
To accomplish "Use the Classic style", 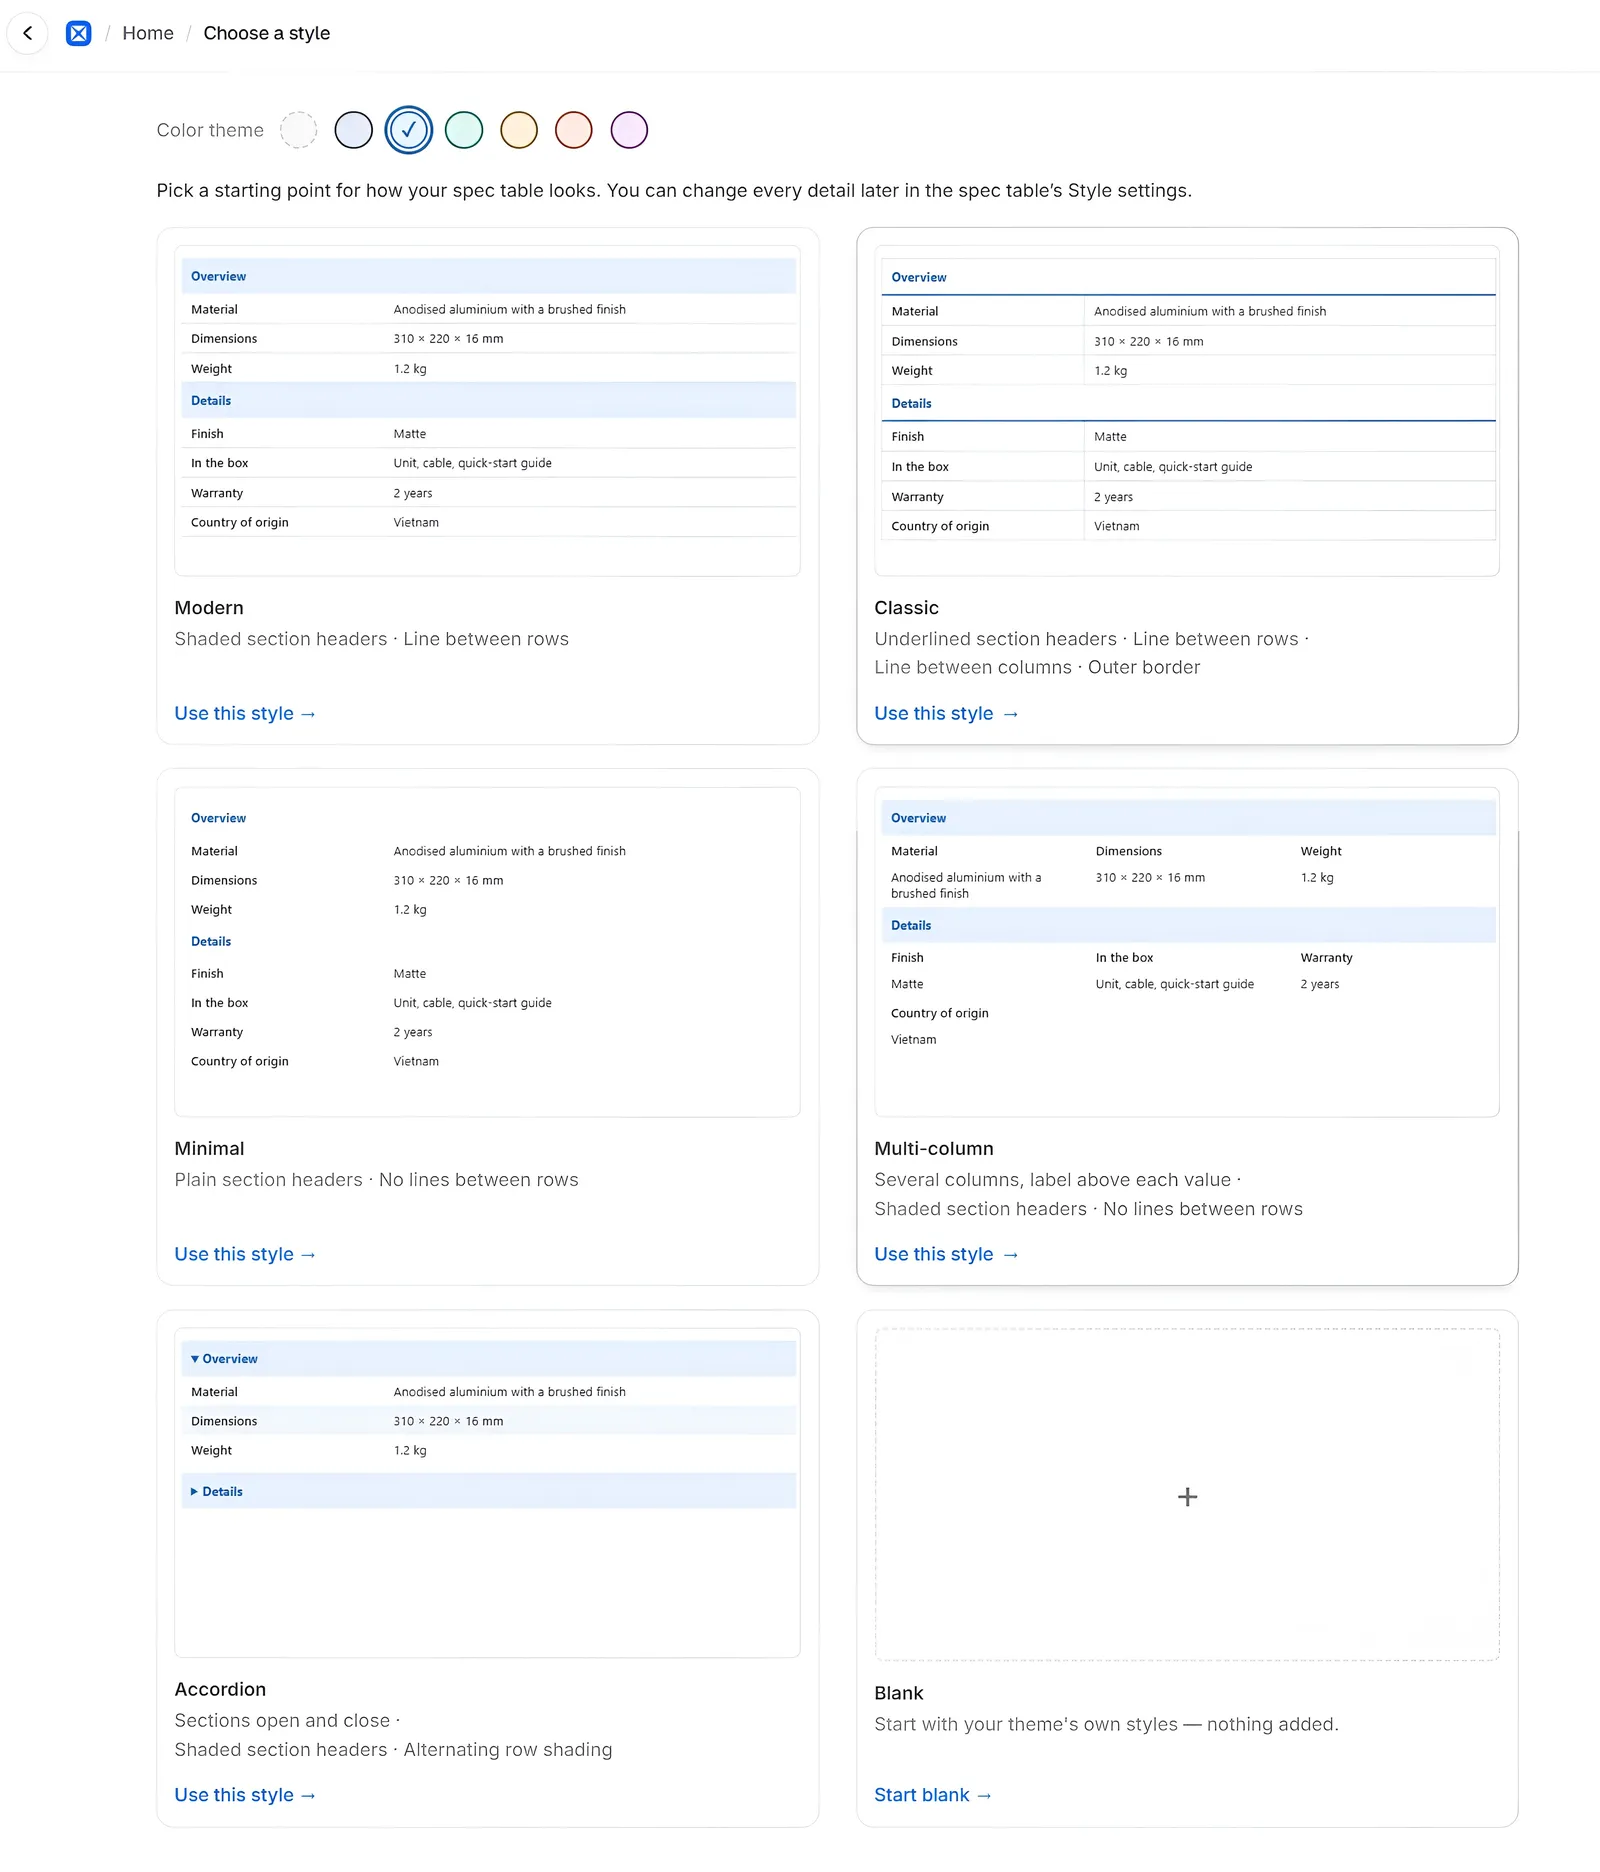I will [946, 713].
